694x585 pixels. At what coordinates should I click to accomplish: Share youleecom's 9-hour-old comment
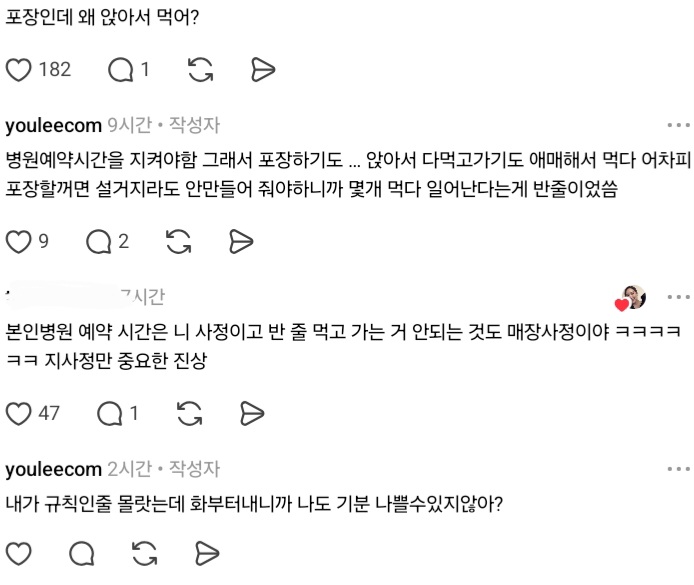tap(240, 241)
